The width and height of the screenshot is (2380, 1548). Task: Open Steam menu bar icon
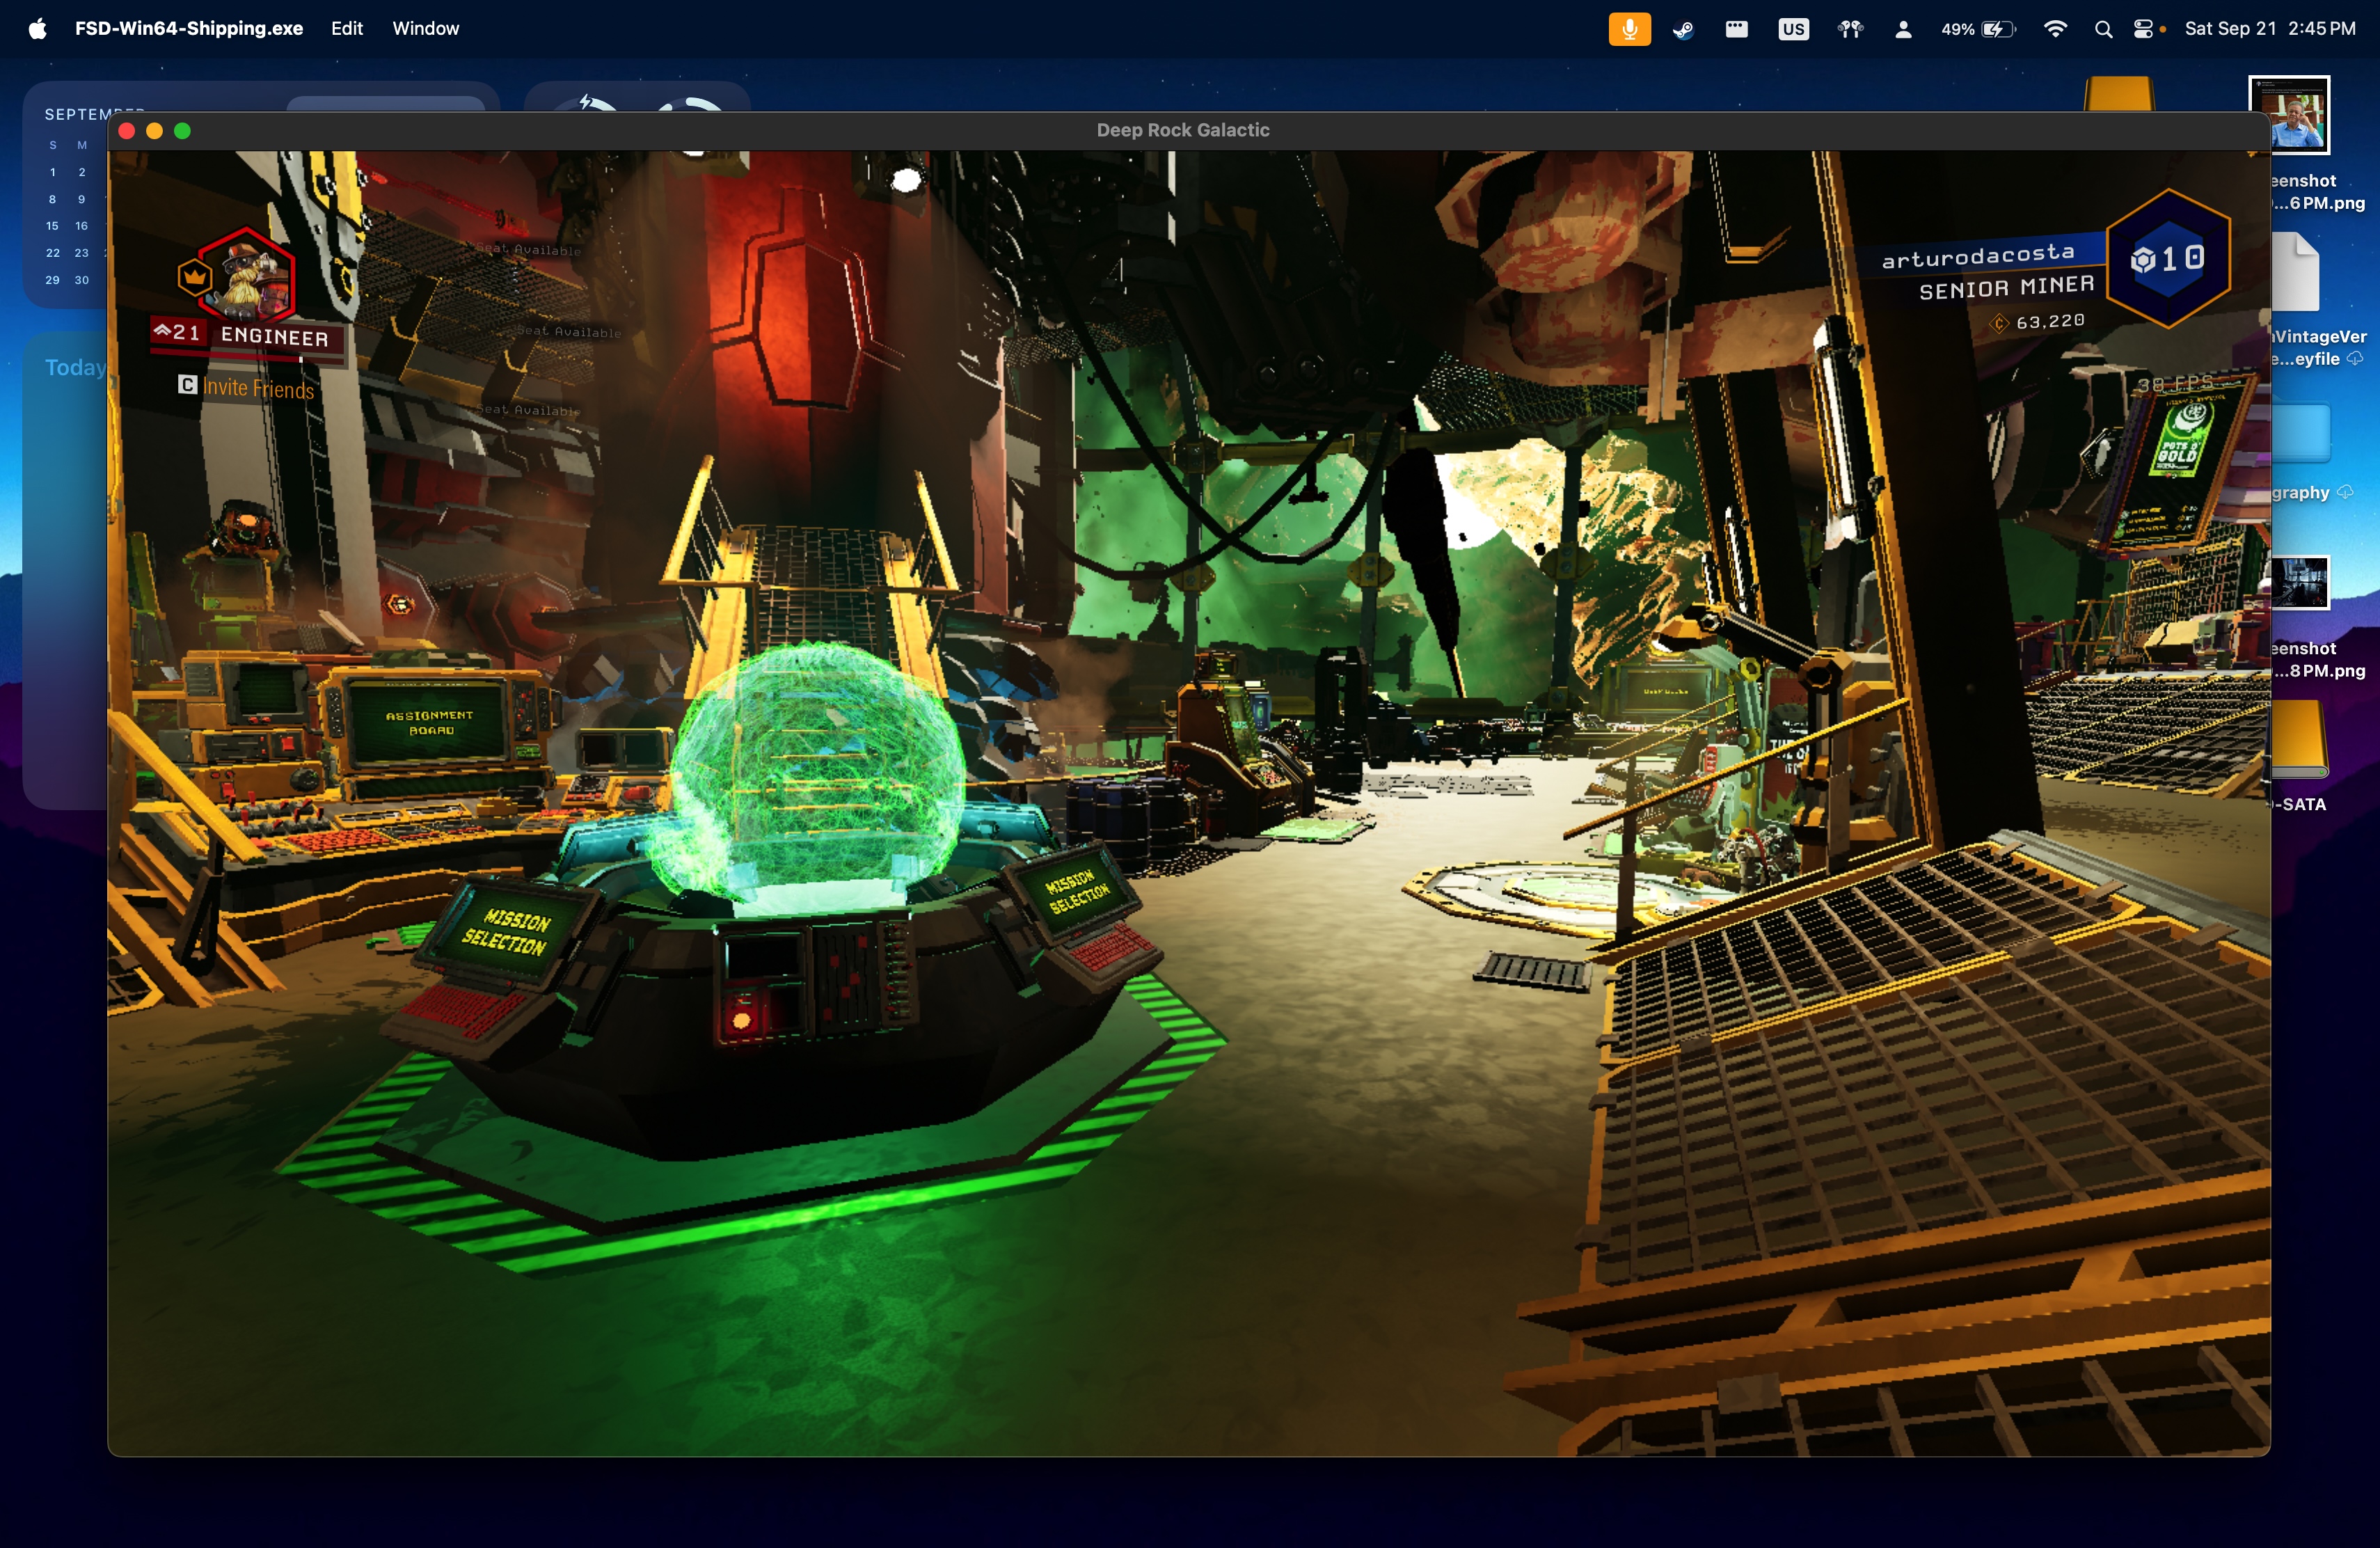(x=1683, y=29)
